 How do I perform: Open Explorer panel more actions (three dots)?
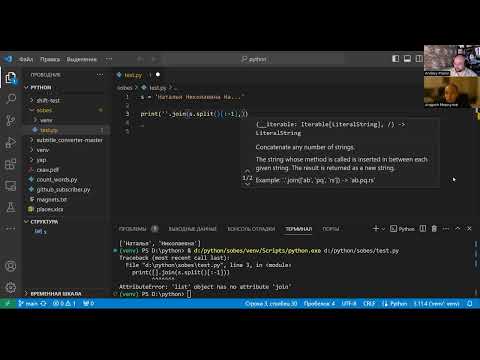coord(100,75)
